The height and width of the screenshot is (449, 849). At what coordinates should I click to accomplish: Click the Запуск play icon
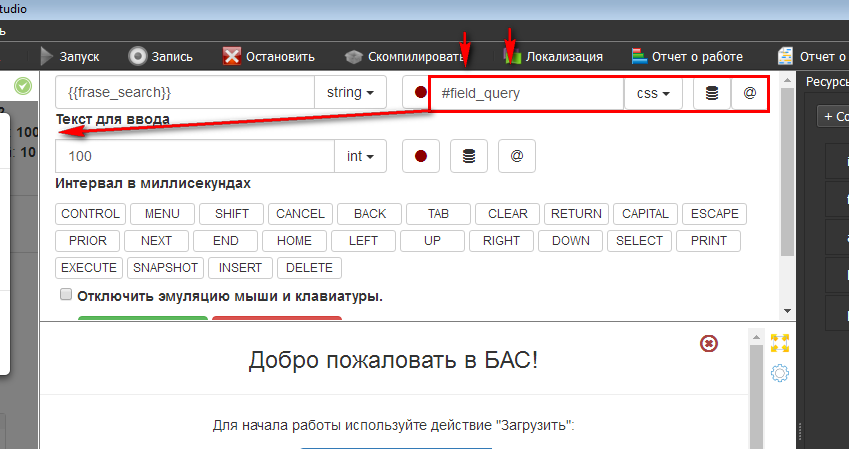pos(47,56)
